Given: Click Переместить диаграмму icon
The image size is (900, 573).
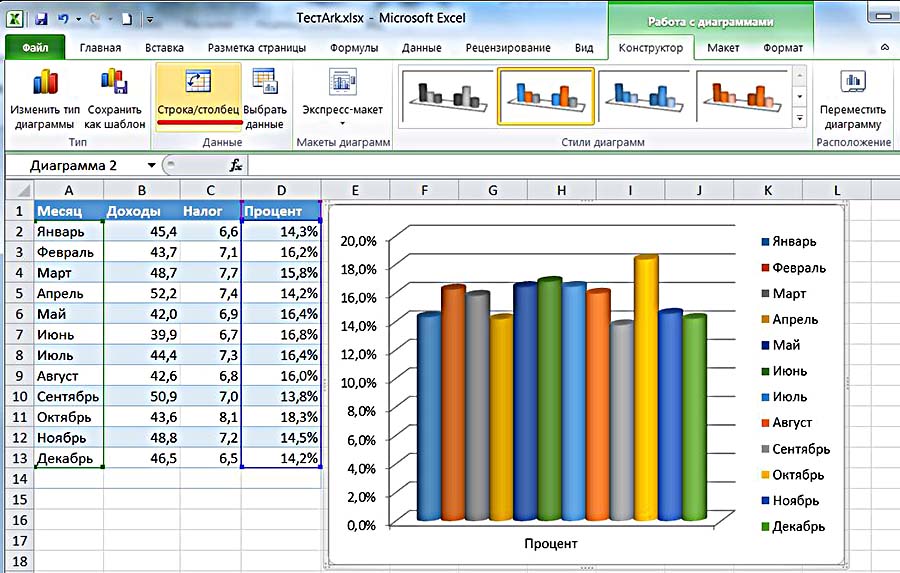Looking at the screenshot, I should 852,85.
